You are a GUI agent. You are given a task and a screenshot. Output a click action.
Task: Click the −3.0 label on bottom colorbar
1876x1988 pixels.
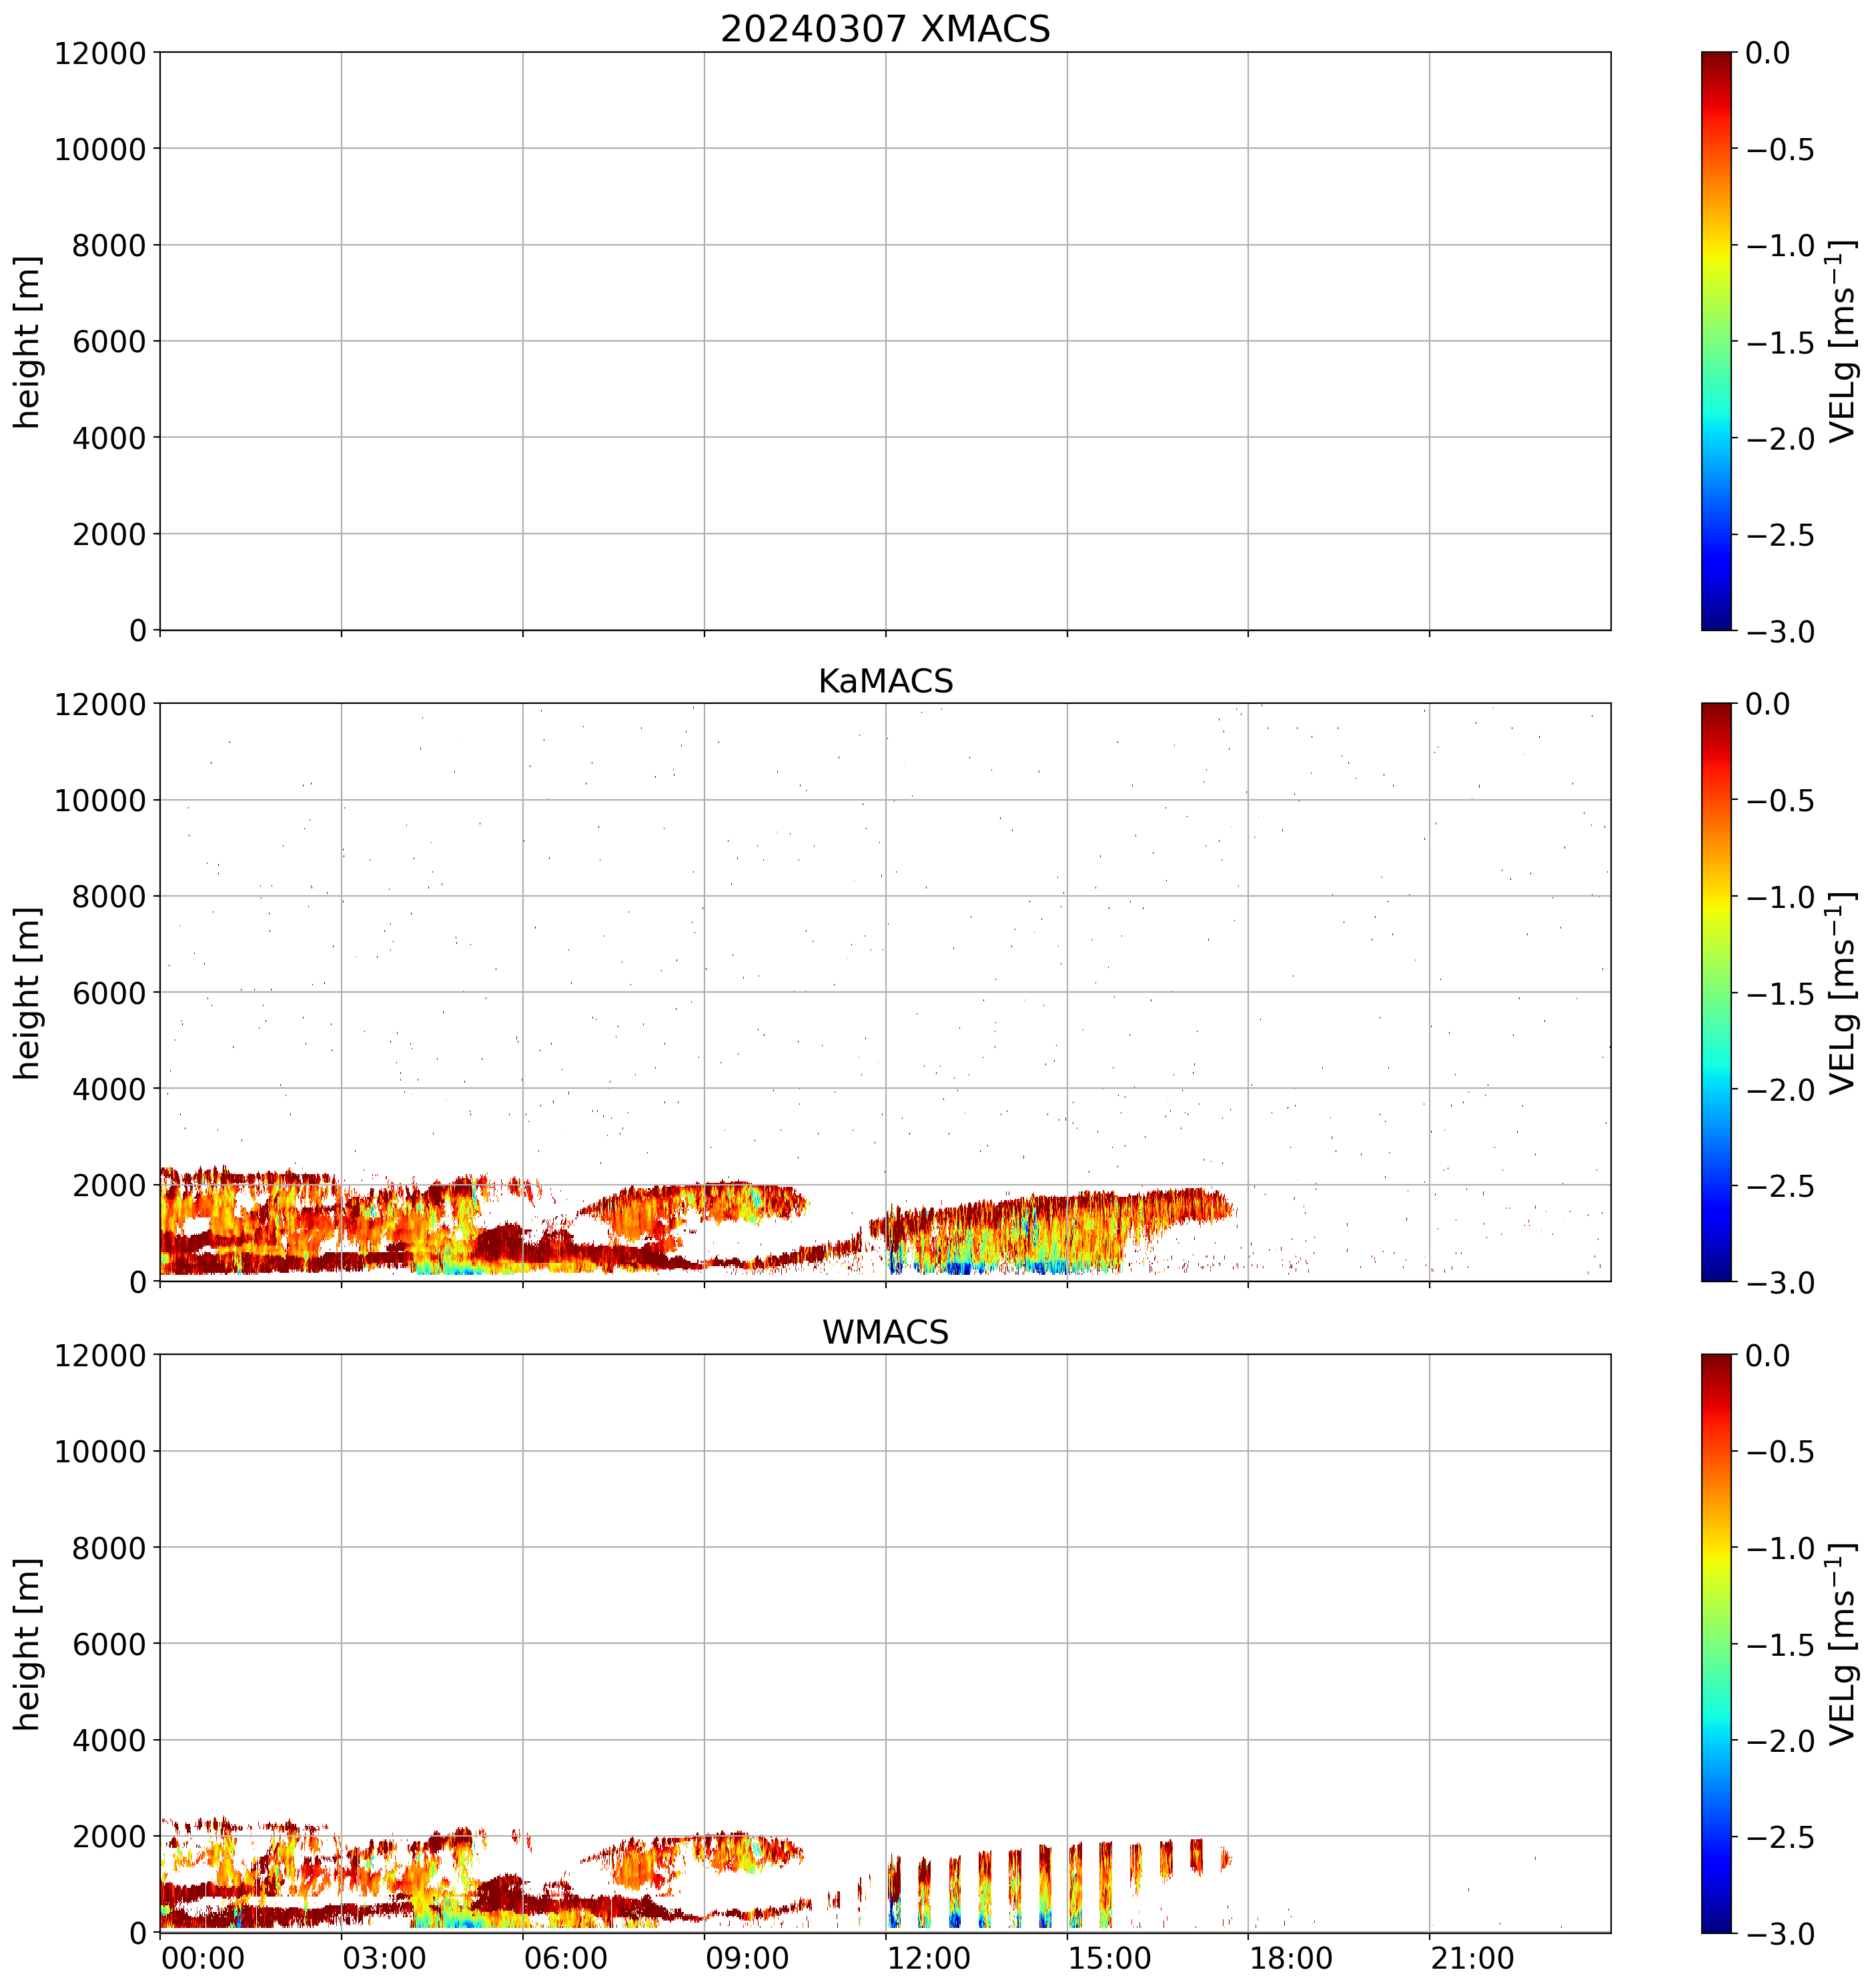point(1780,1933)
